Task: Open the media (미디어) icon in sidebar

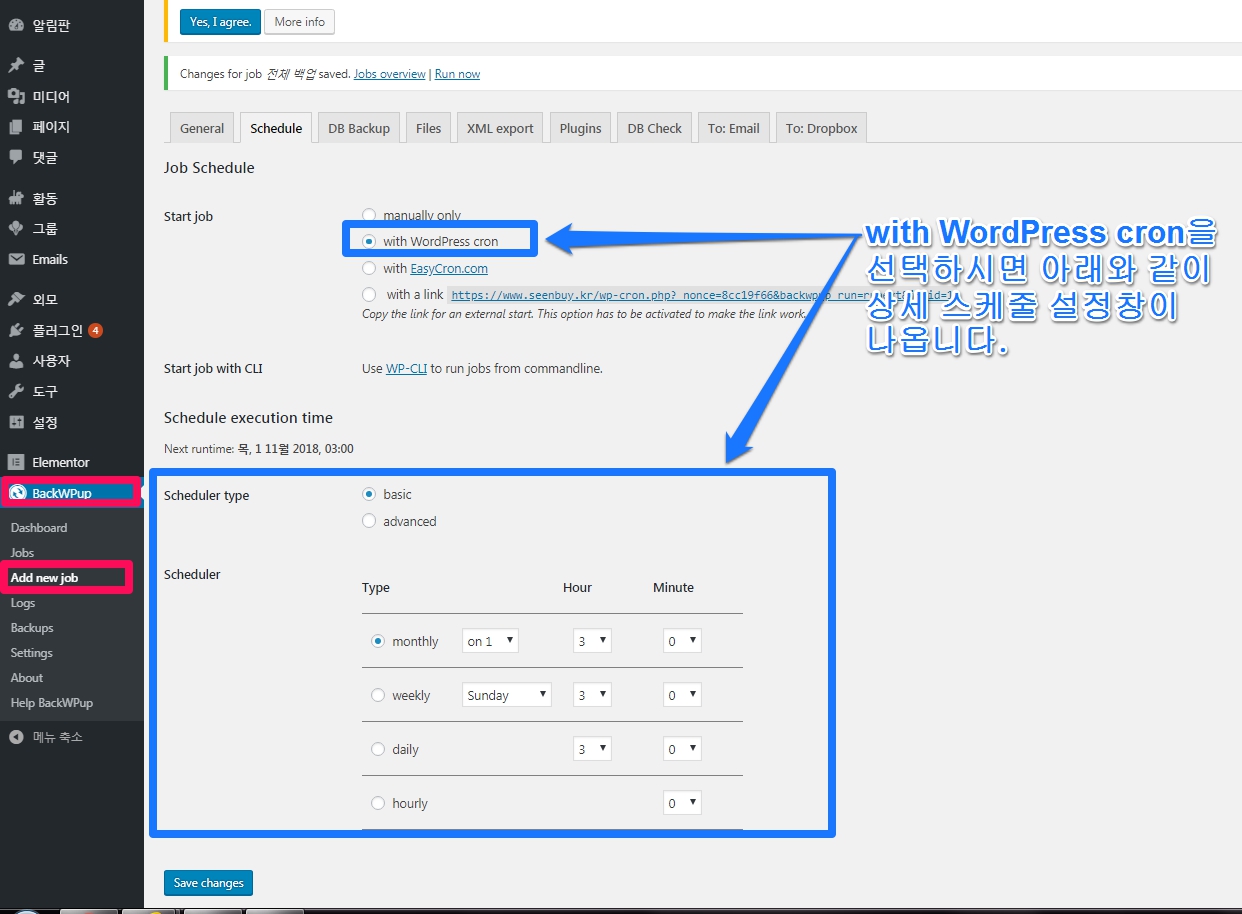Action: (x=16, y=96)
